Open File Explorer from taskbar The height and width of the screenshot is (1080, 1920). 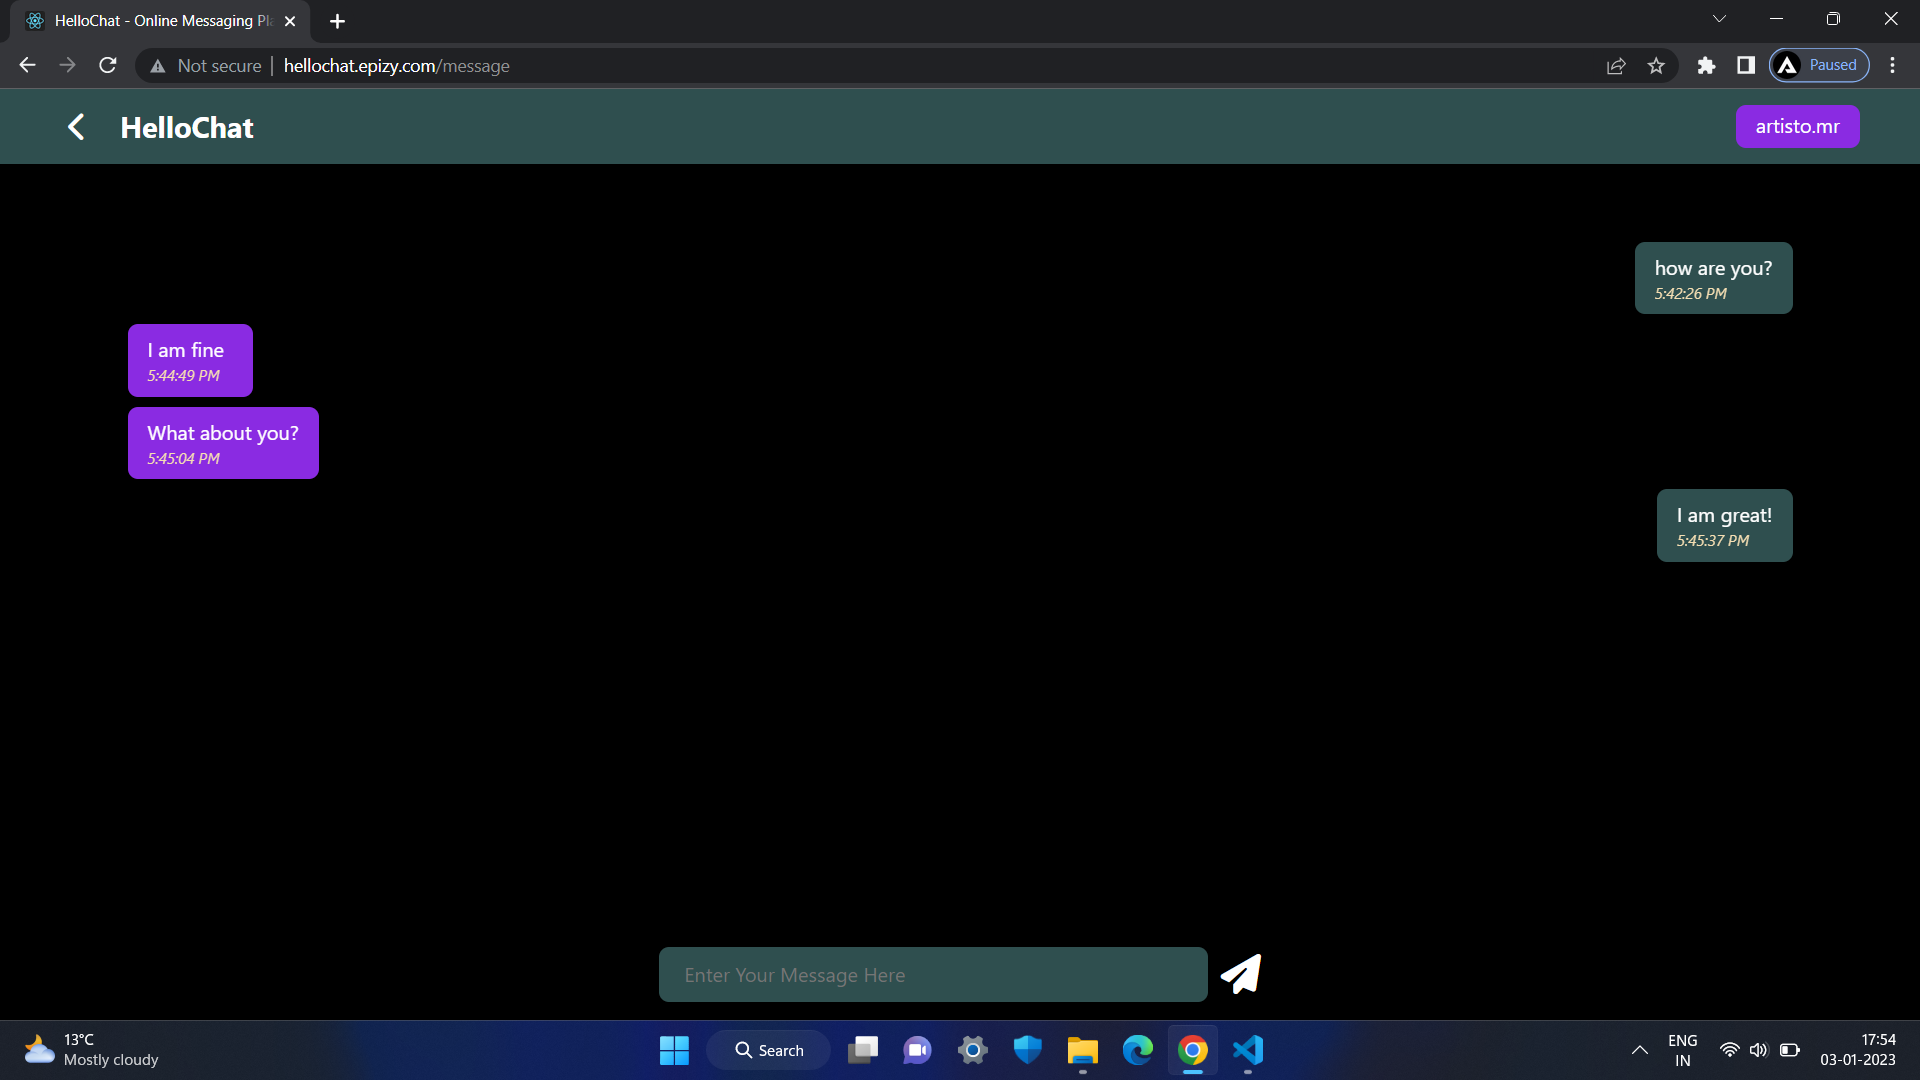click(x=1082, y=1050)
